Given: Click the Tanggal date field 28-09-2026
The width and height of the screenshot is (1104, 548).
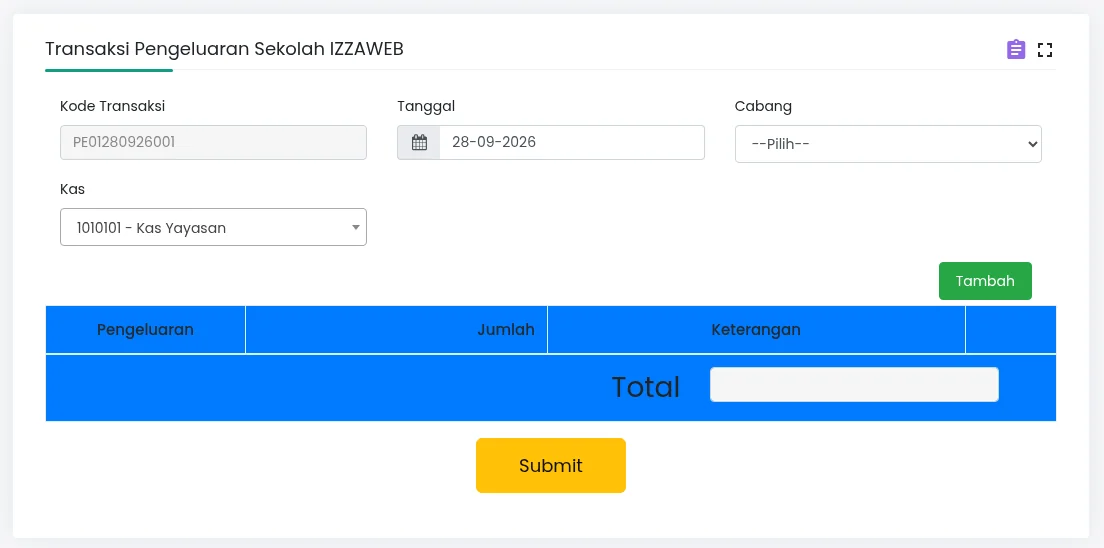Looking at the screenshot, I should click(572, 142).
